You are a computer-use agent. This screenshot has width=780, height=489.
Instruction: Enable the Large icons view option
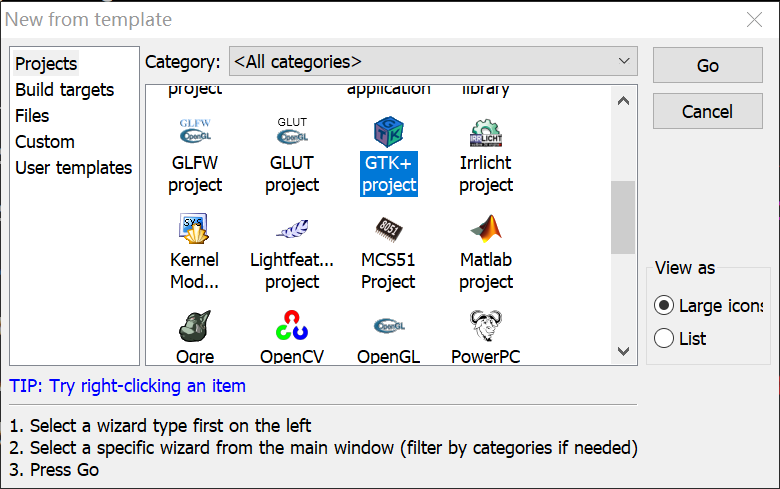(664, 306)
